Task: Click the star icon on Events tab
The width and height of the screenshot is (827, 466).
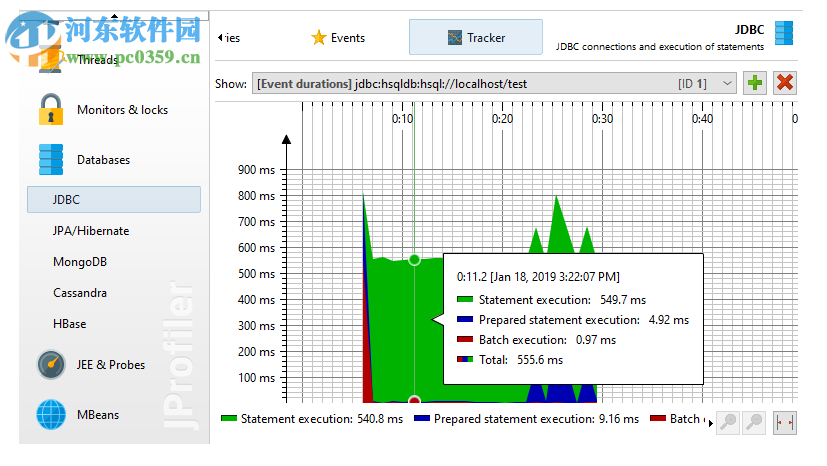Action: pos(319,37)
